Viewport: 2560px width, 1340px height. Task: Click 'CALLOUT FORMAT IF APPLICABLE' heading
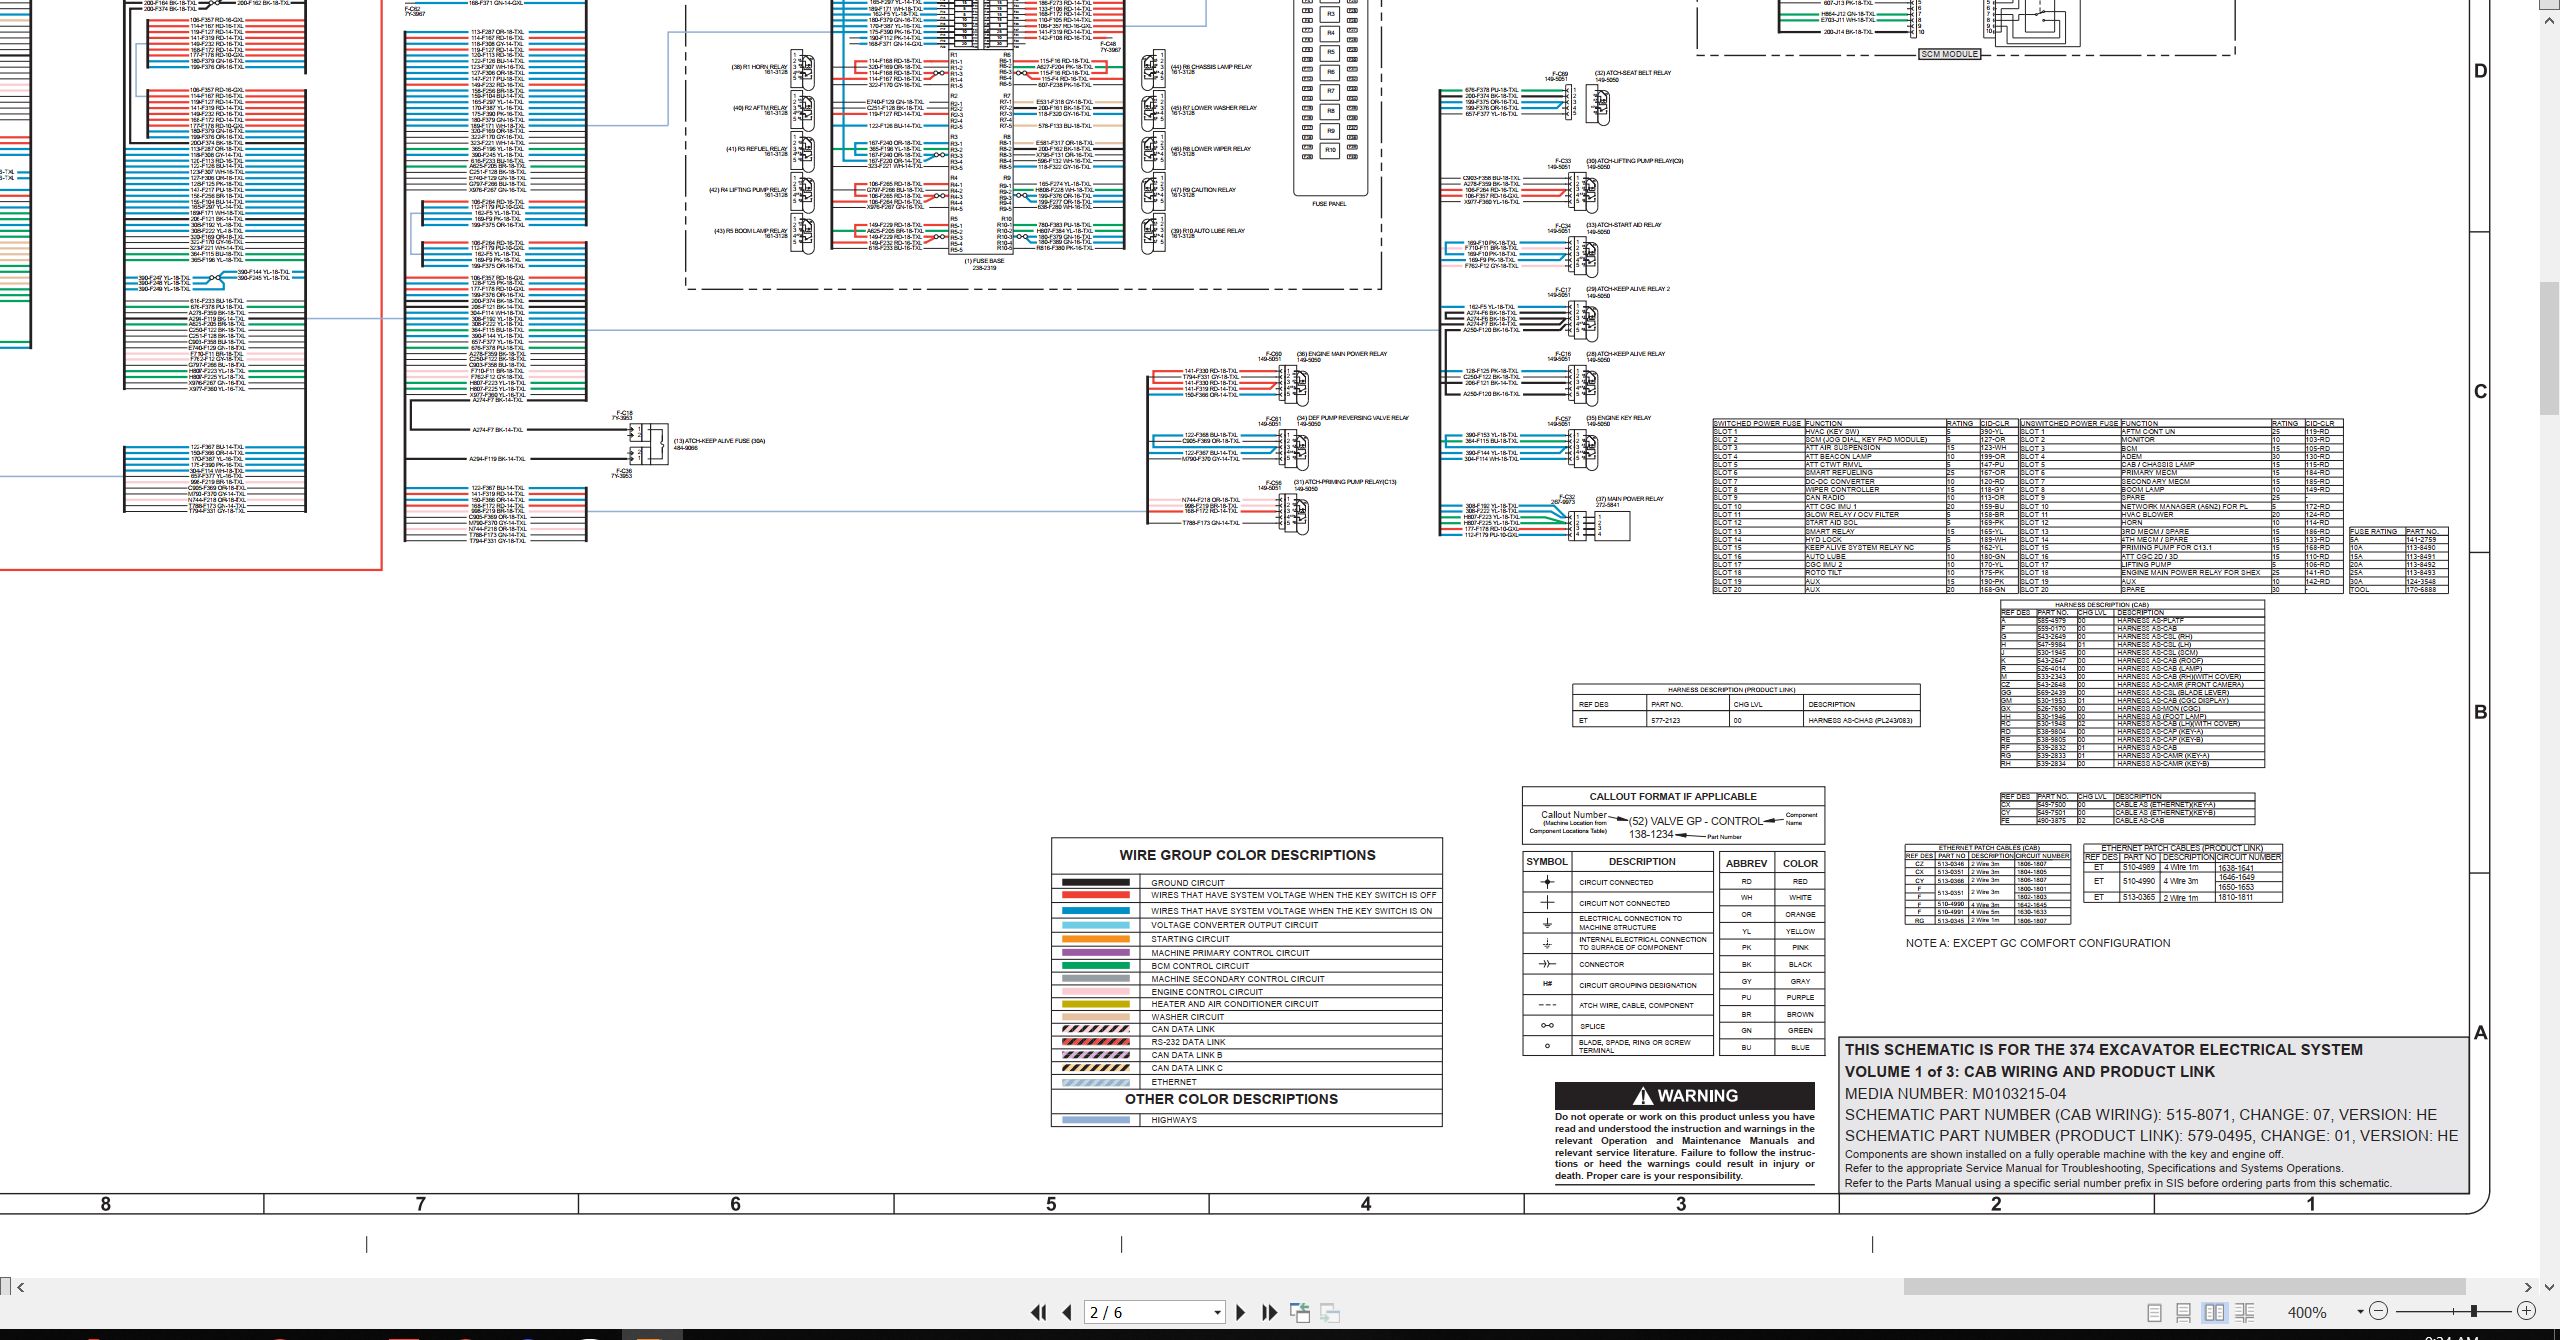[1673, 797]
